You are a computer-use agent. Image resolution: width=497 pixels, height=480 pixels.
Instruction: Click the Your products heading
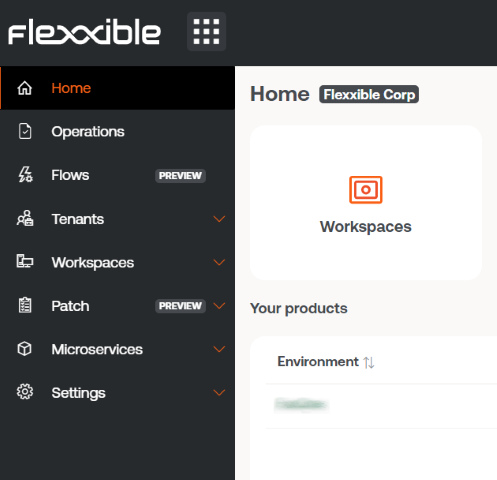pyautogui.click(x=299, y=308)
